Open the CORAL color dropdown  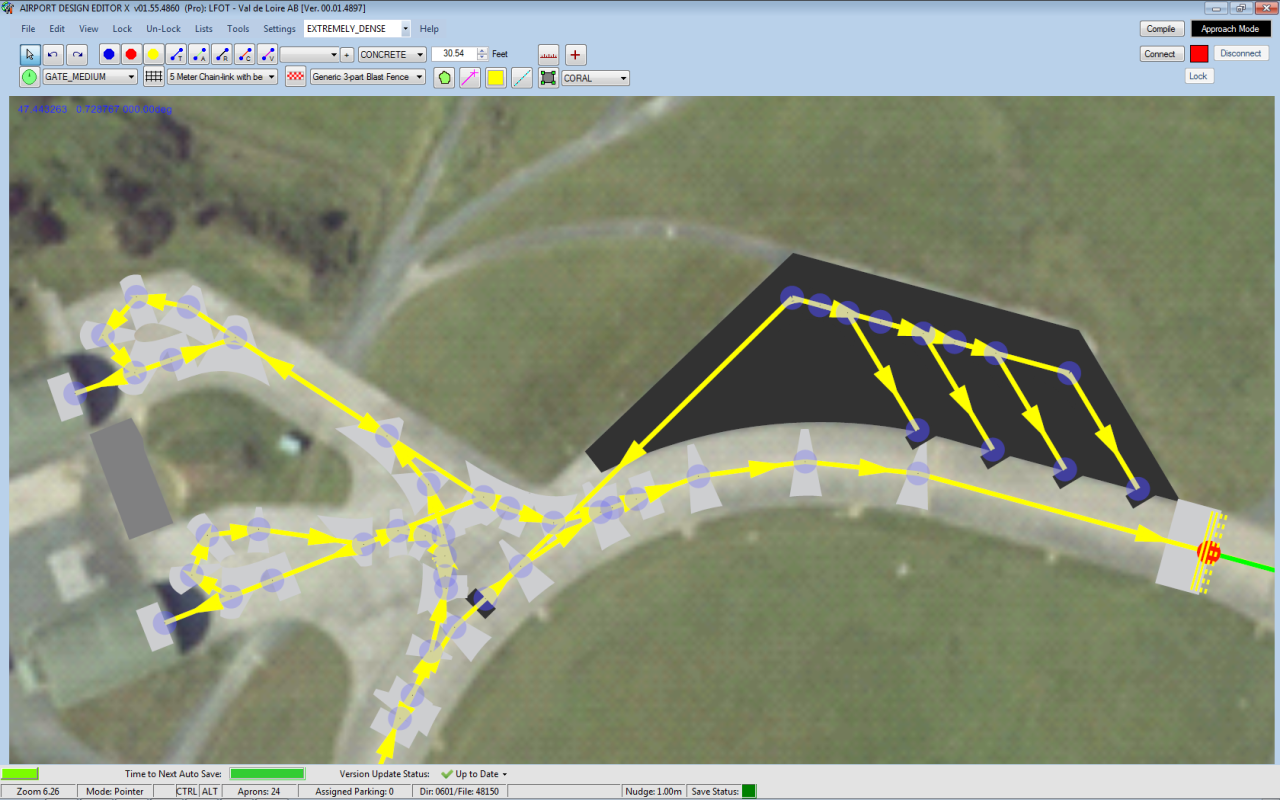(x=595, y=77)
